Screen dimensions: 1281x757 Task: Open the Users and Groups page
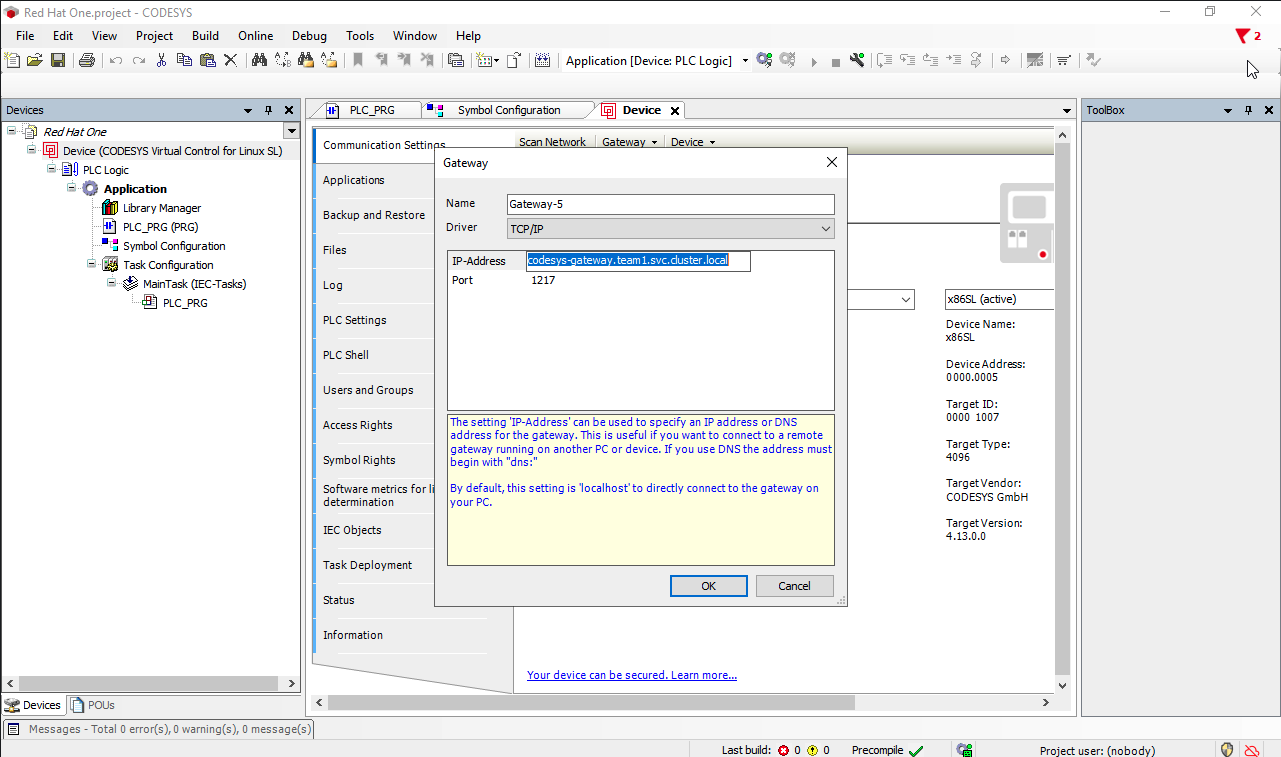click(368, 390)
